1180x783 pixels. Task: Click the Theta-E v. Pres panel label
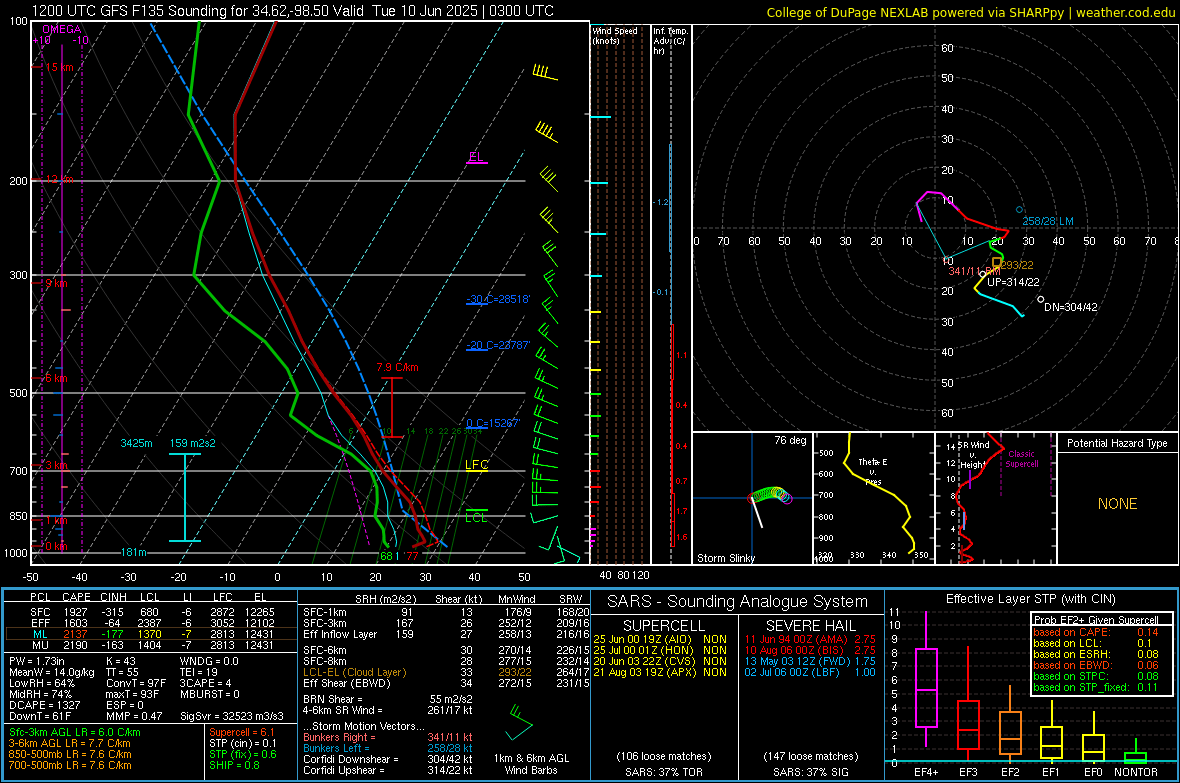tap(873, 472)
